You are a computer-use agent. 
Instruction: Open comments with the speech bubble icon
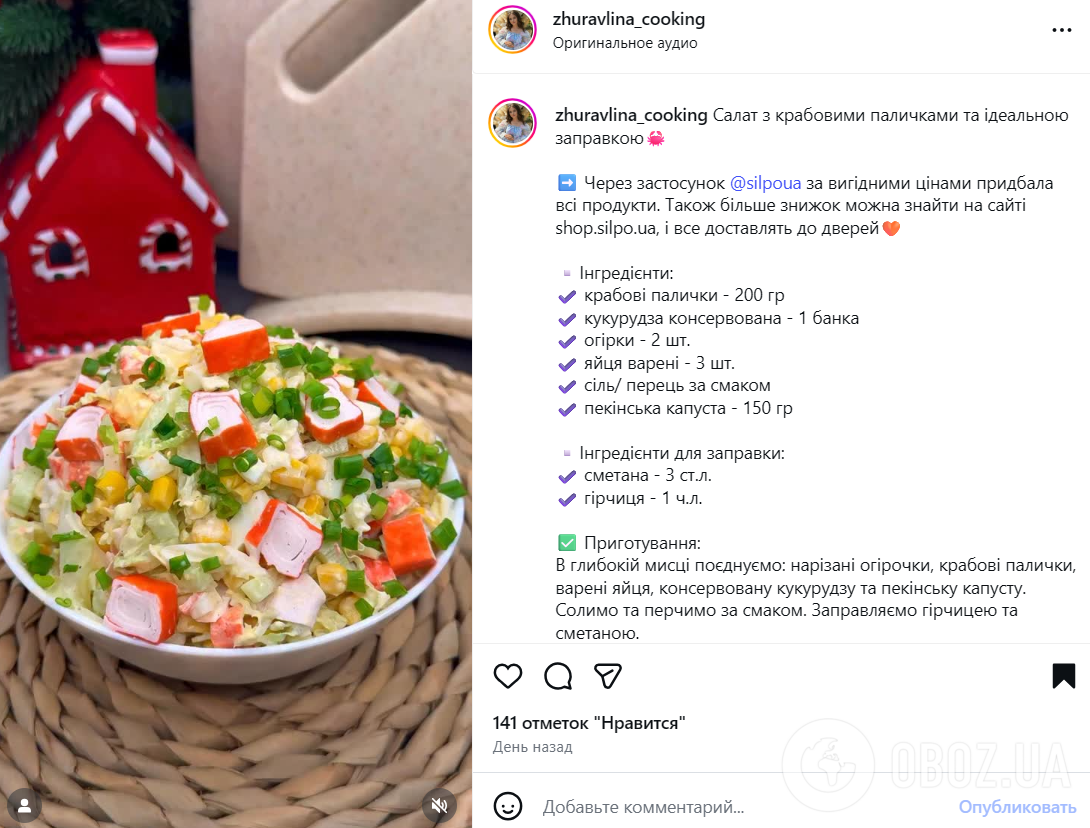(558, 676)
